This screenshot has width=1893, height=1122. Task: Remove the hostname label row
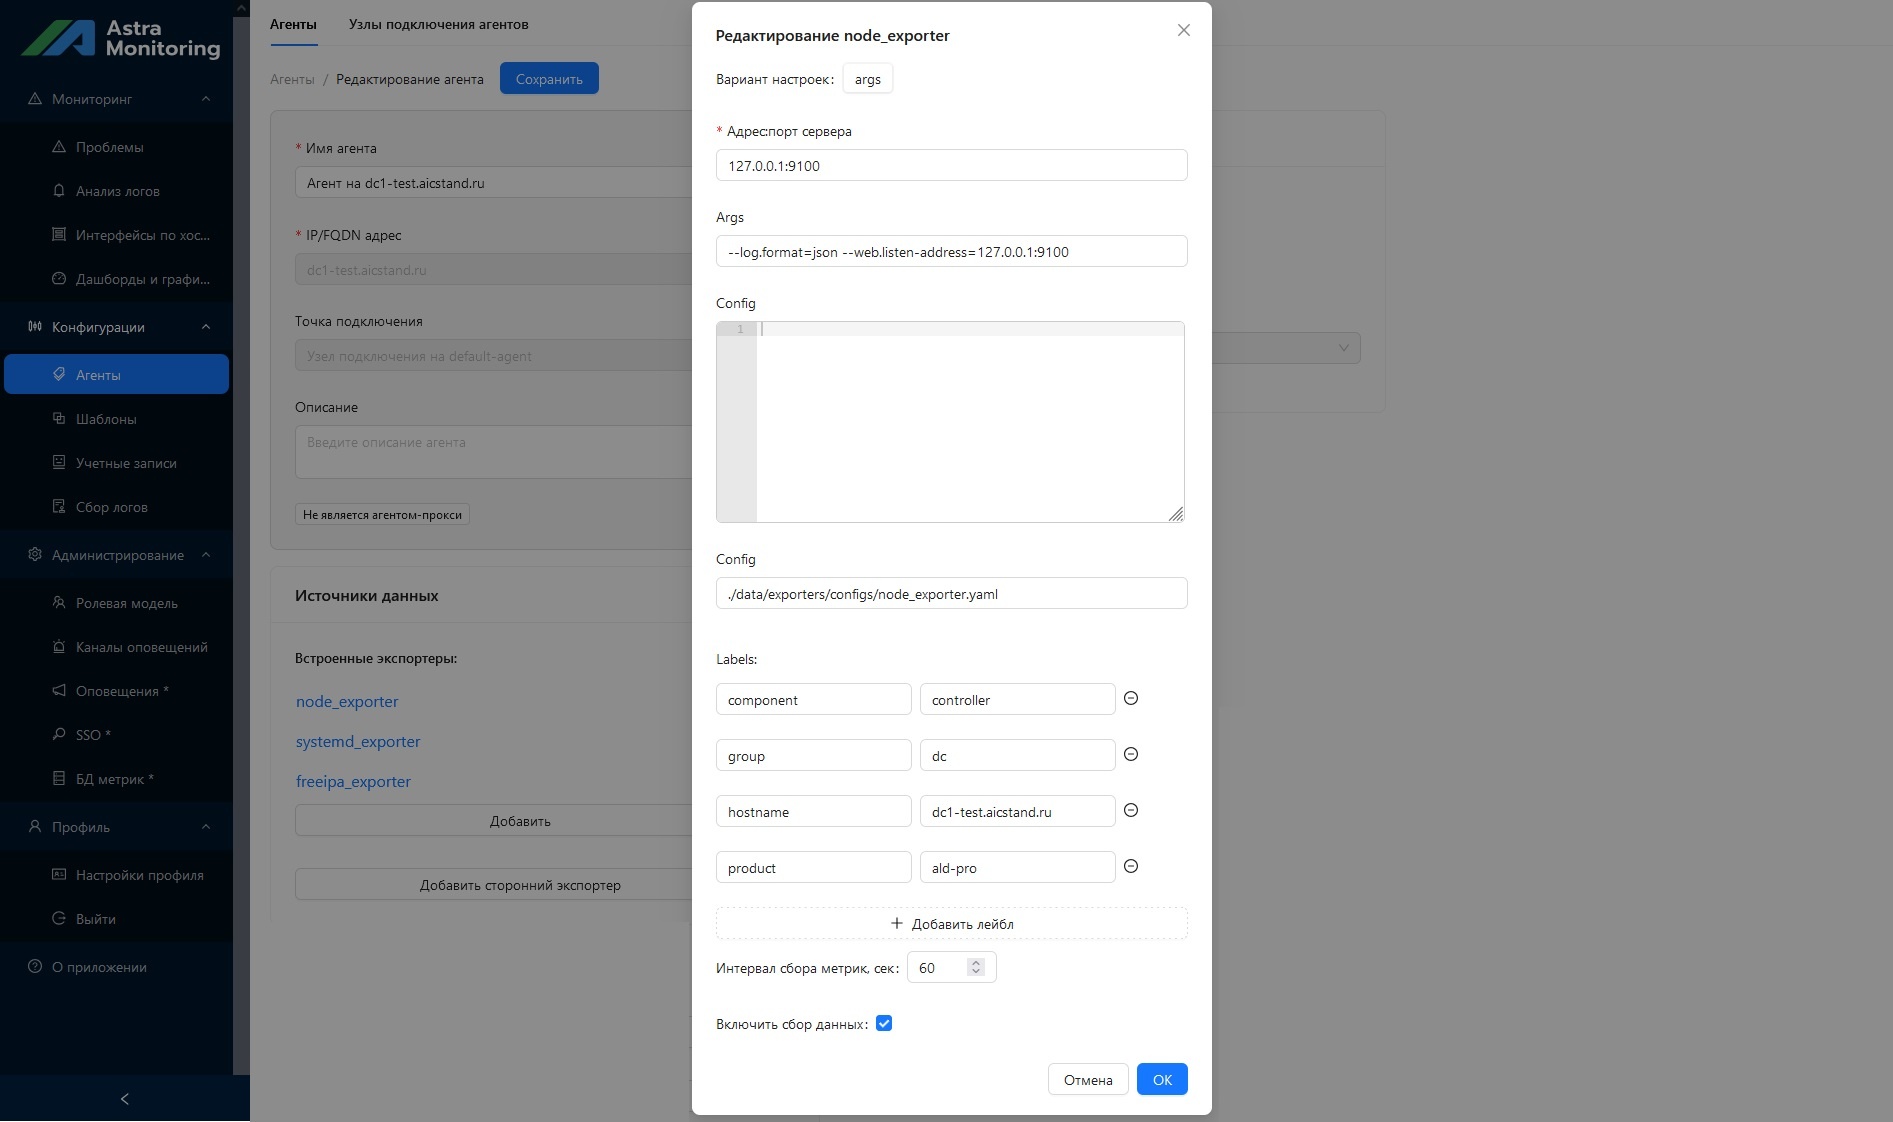1131,811
